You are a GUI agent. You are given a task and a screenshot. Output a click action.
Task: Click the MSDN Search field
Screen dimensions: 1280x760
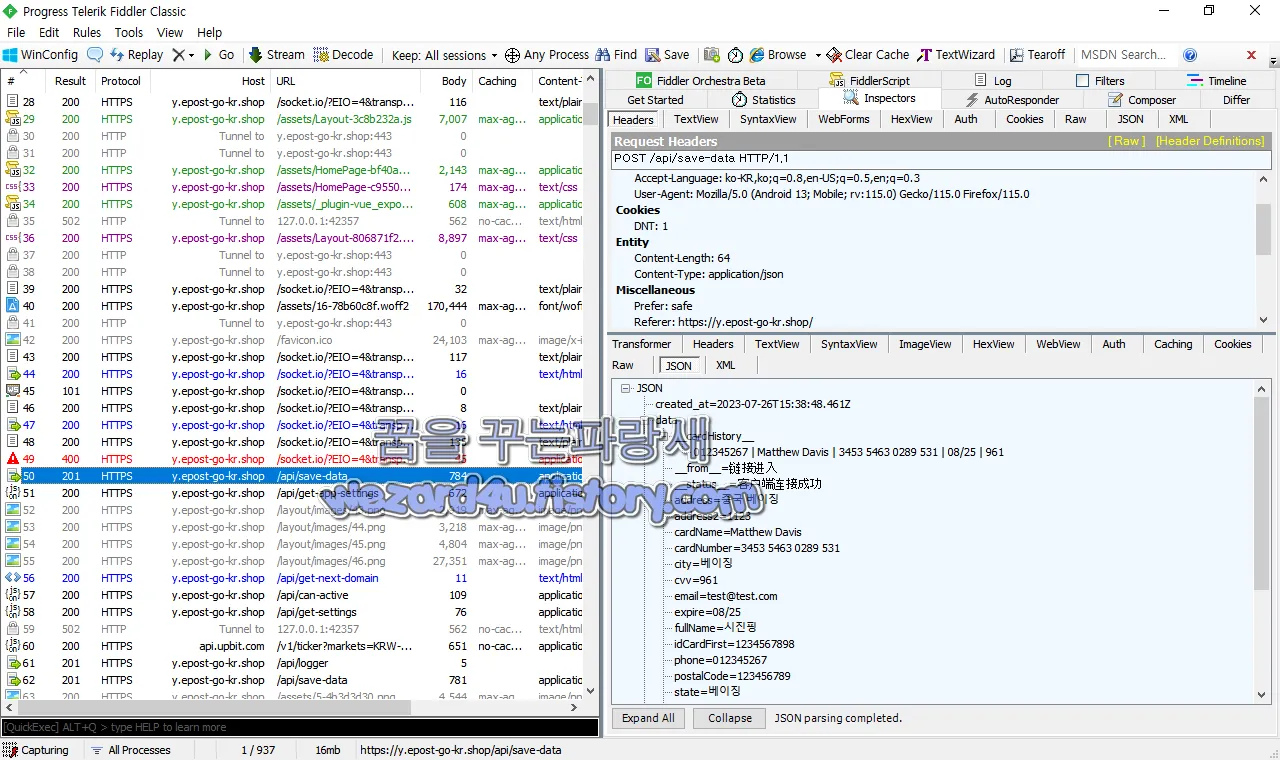click(x=1126, y=55)
